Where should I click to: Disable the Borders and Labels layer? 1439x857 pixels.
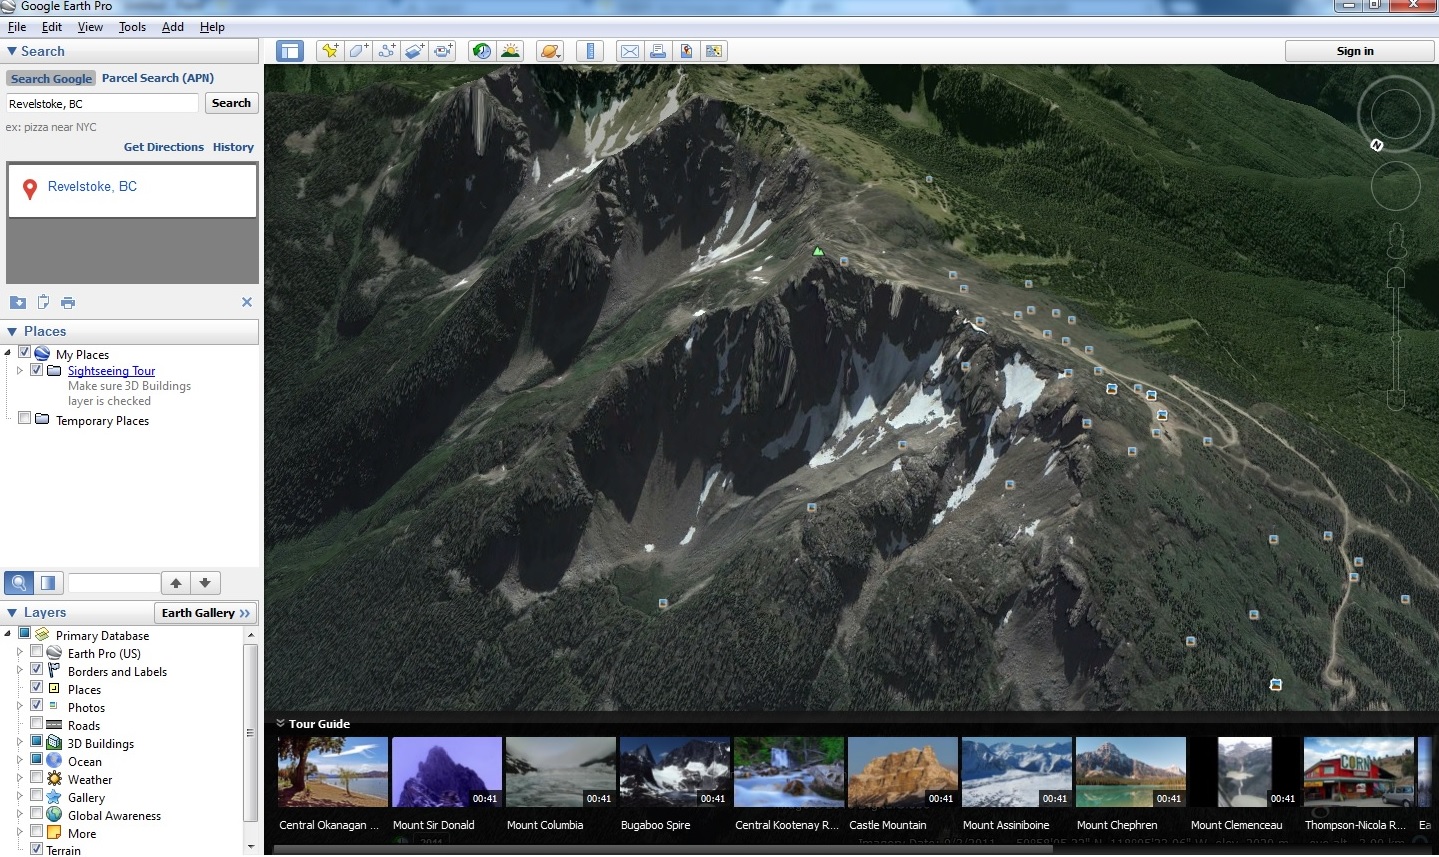click(x=37, y=670)
